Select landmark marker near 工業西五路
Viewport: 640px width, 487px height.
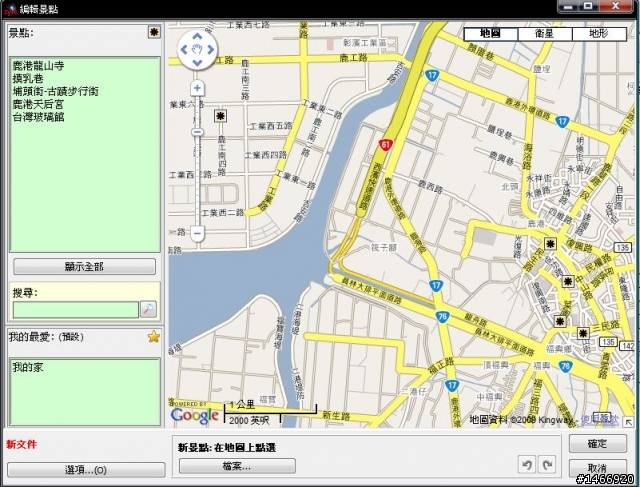coord(220,116)
